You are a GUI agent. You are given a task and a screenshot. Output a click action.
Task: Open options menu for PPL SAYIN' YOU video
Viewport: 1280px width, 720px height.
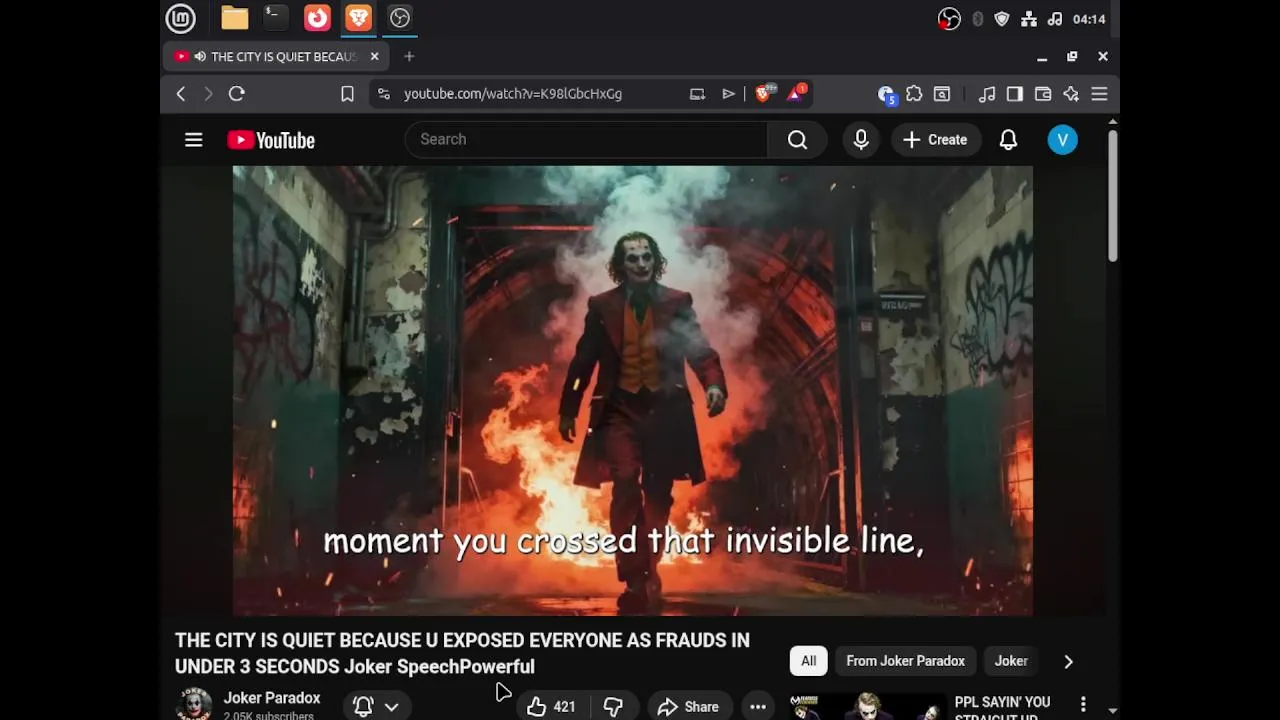point(1082,705)
